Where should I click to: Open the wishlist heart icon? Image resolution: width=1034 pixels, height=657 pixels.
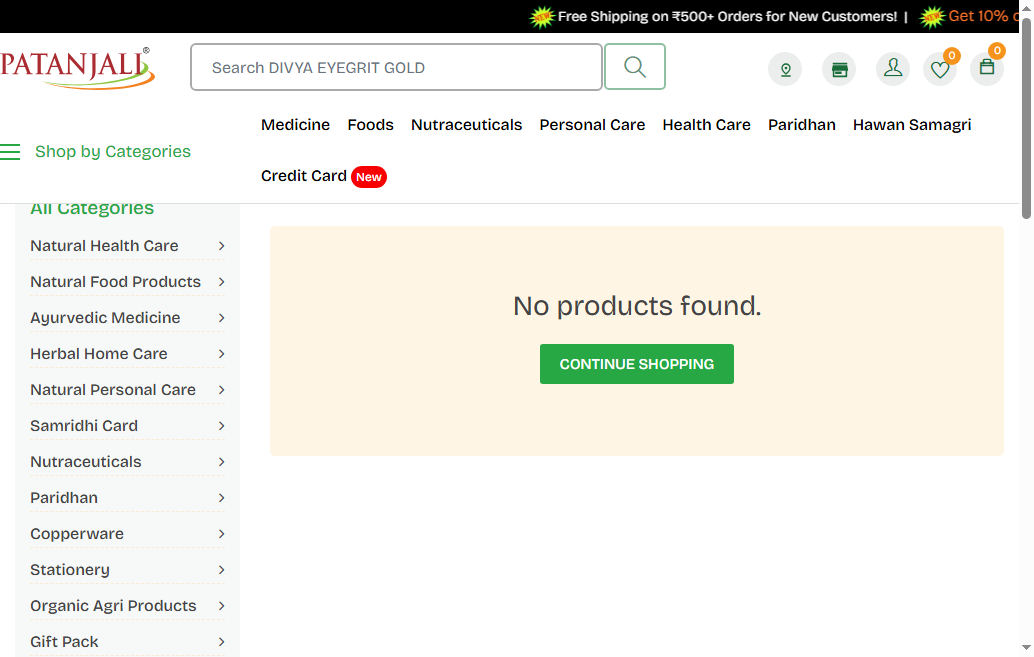tap(940, 69)
